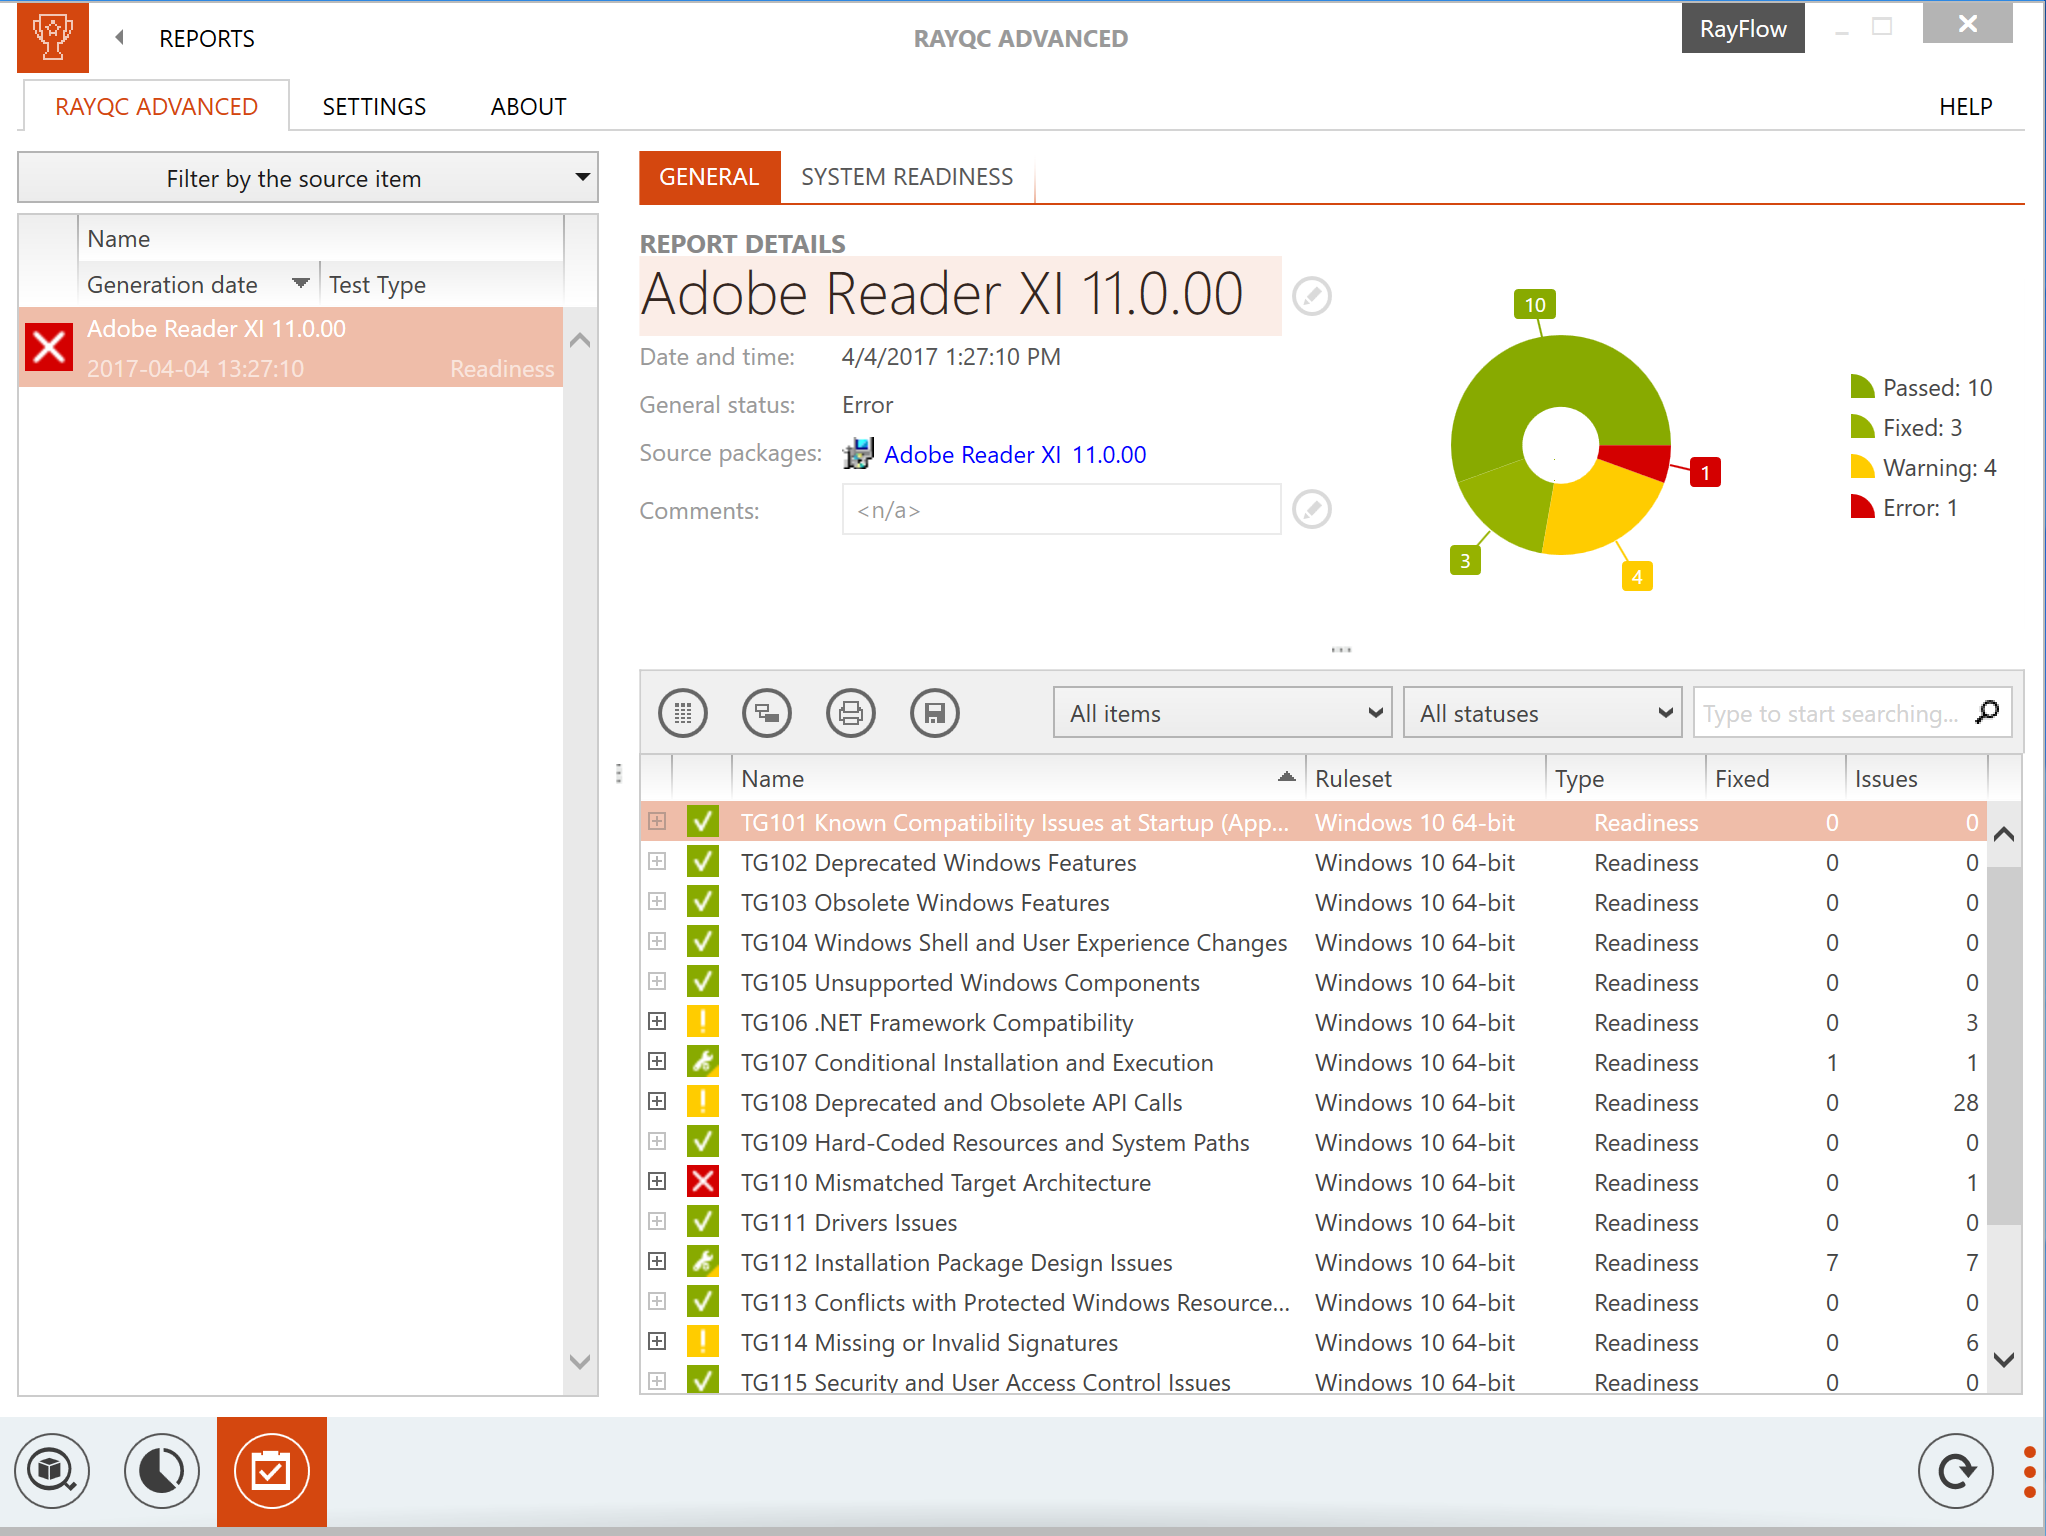Click the grid column chooser toolbar icon
The image size is (2046, 1536).
[x=683, y=713]
